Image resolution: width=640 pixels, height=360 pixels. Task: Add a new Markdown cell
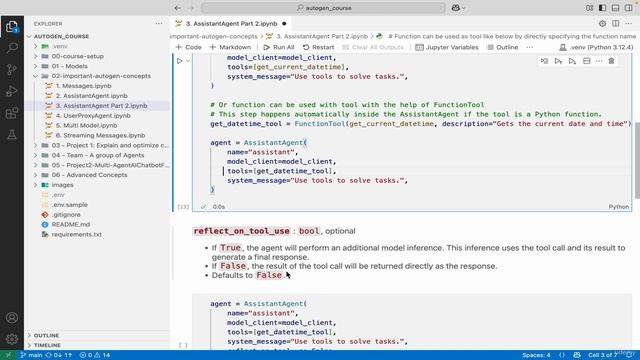230,47
